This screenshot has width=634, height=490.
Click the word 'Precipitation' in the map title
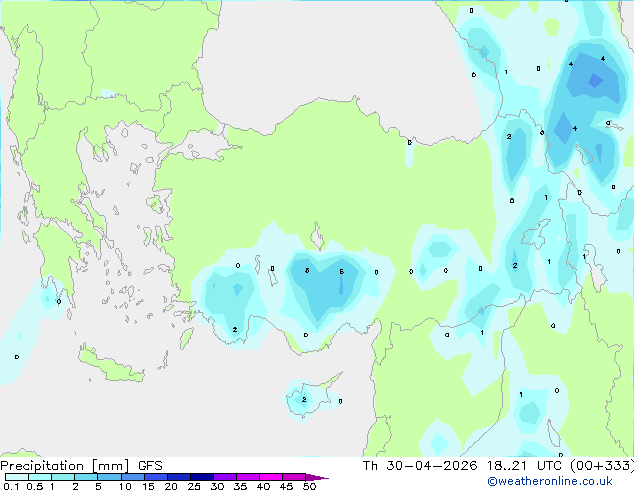click(x=42, y=466)
